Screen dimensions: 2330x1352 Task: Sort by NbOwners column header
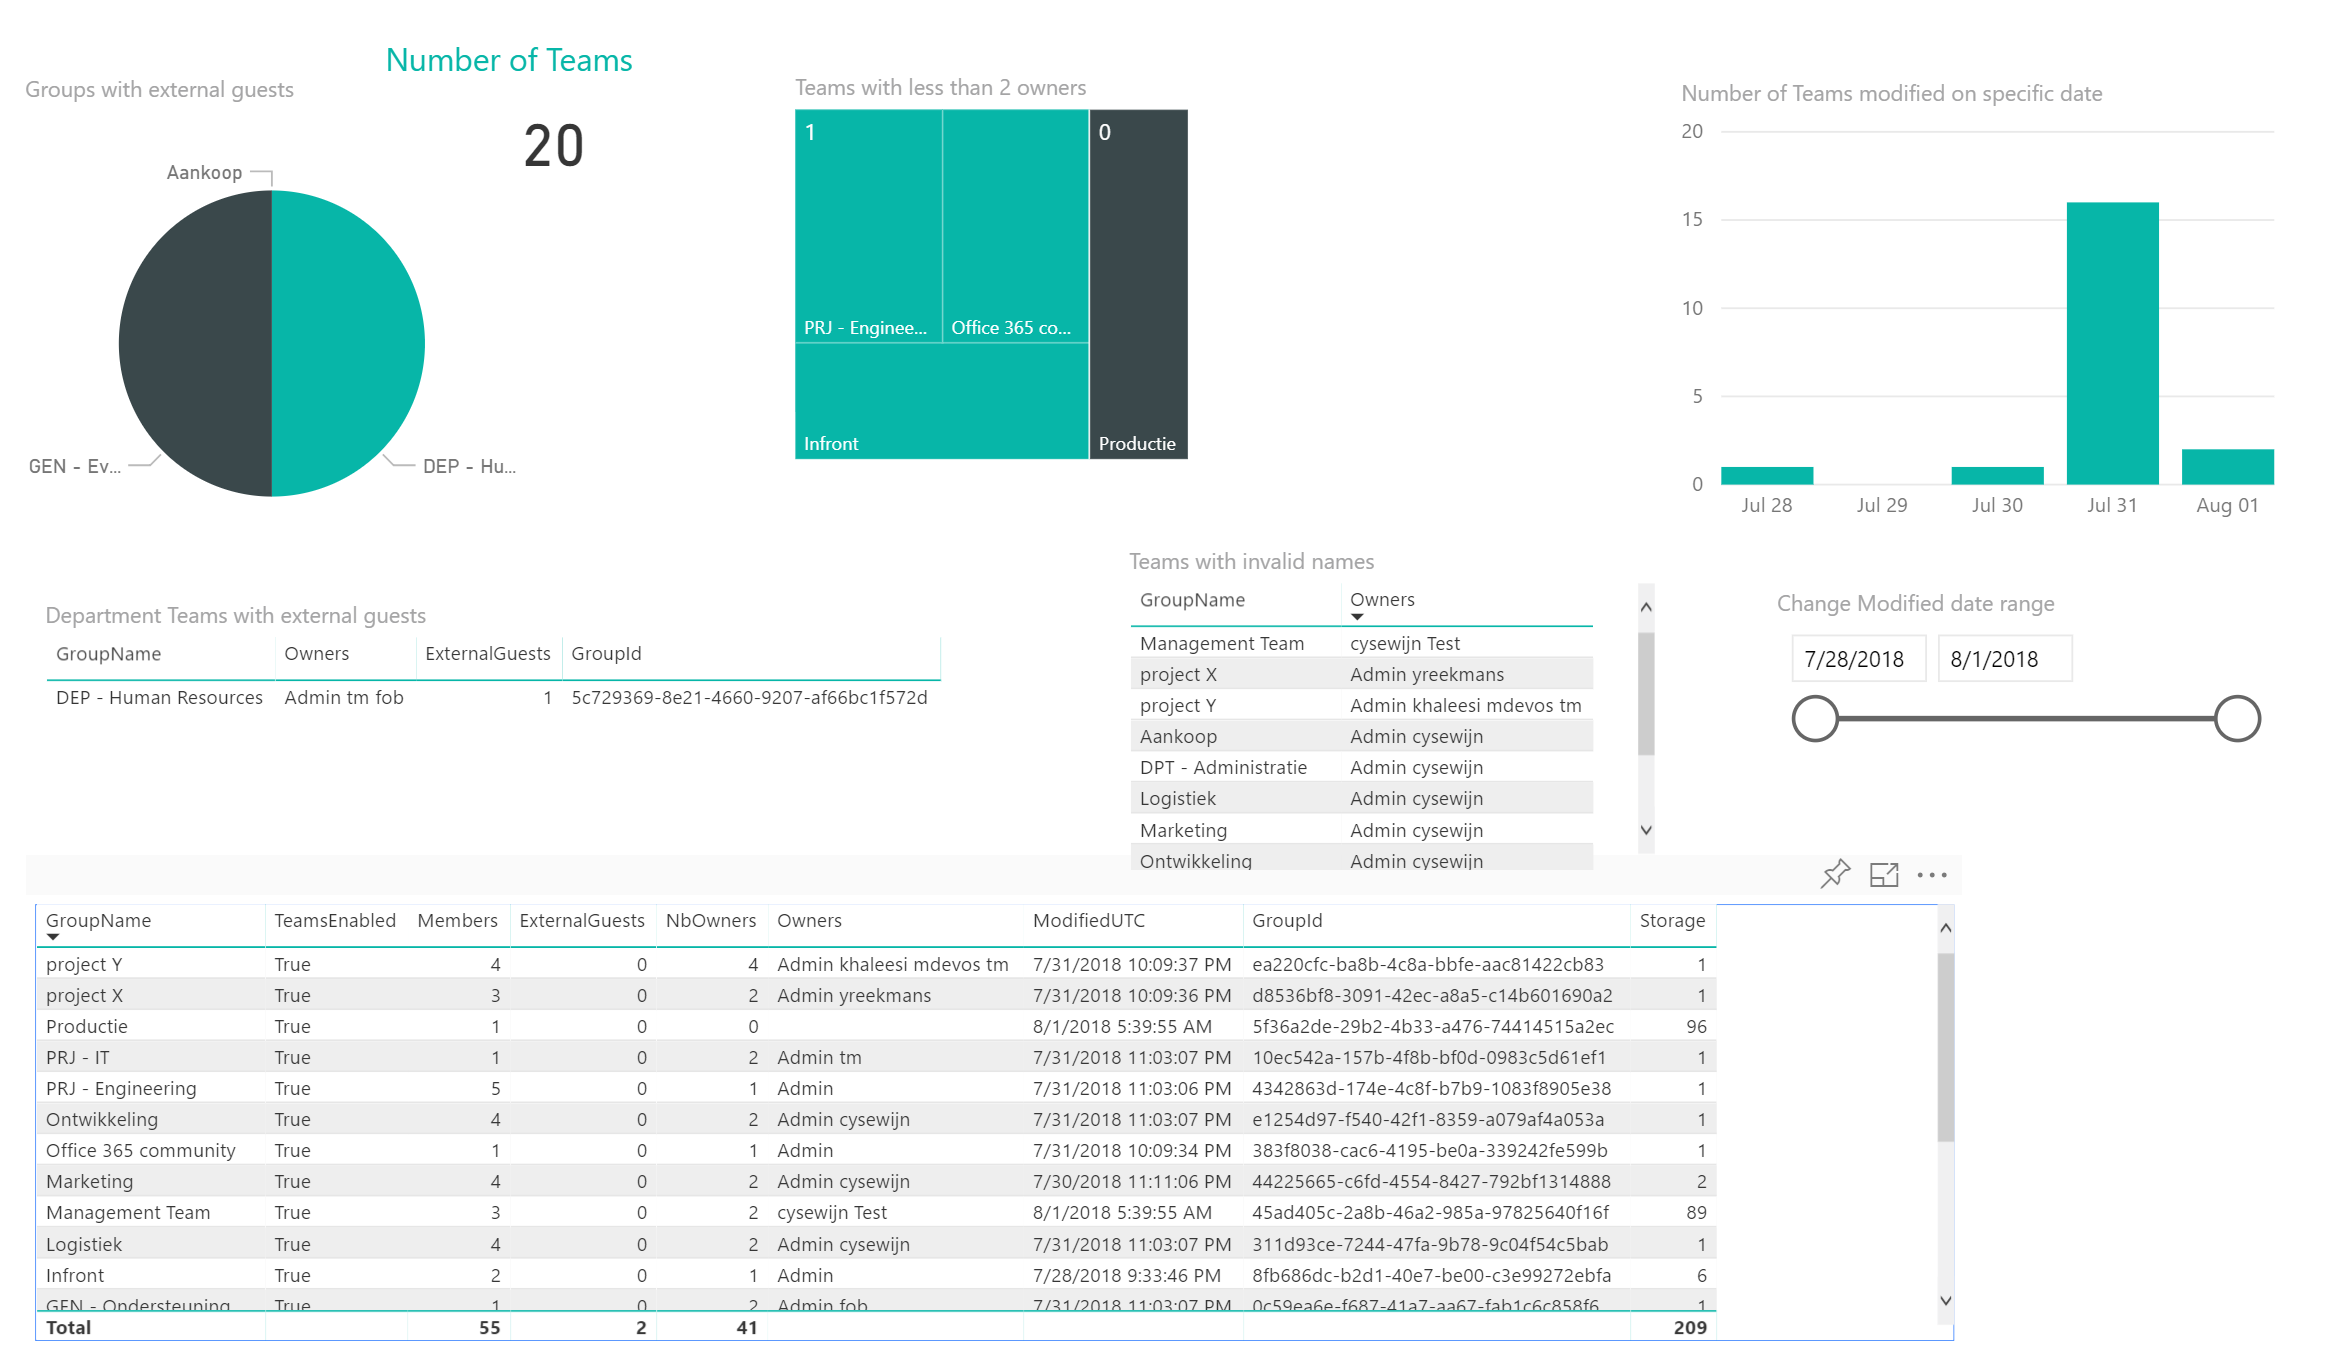tap(710, 920)
